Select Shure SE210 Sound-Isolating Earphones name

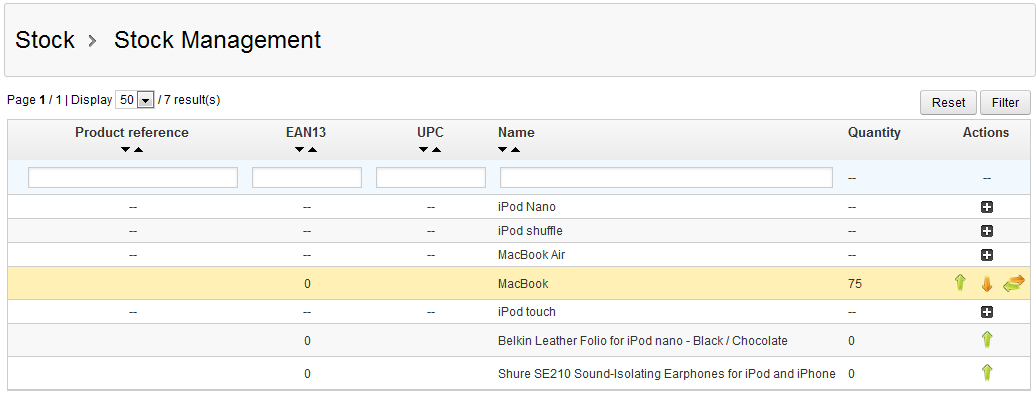click(x=667, y=374)
